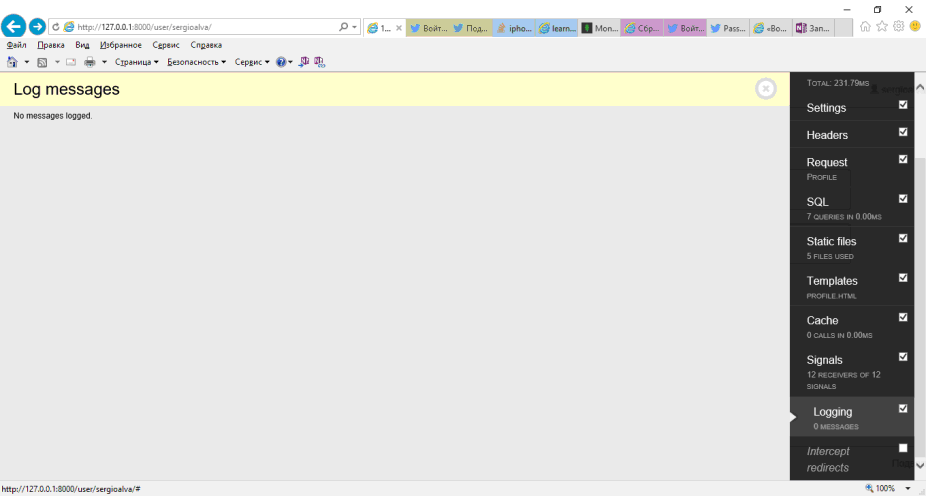The height and width of the screenshot is (496, 926).
Task: Open the Templates debug panel
Action: point(832,281)
